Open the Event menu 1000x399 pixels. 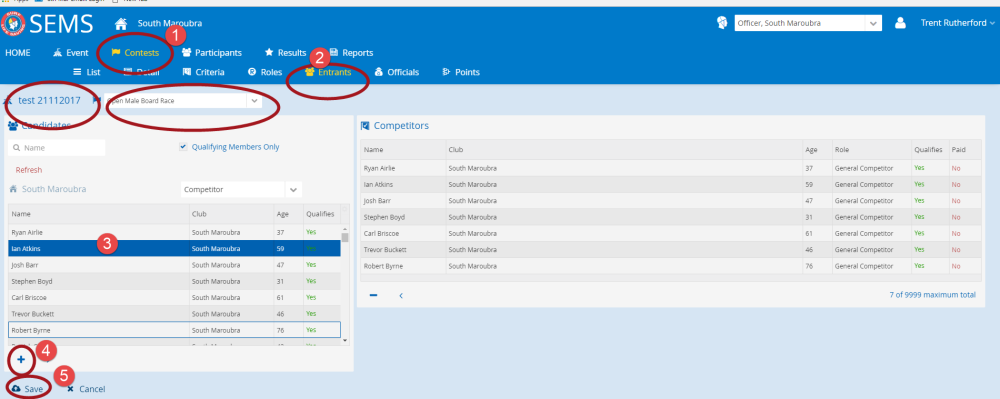tap(71, 53)
